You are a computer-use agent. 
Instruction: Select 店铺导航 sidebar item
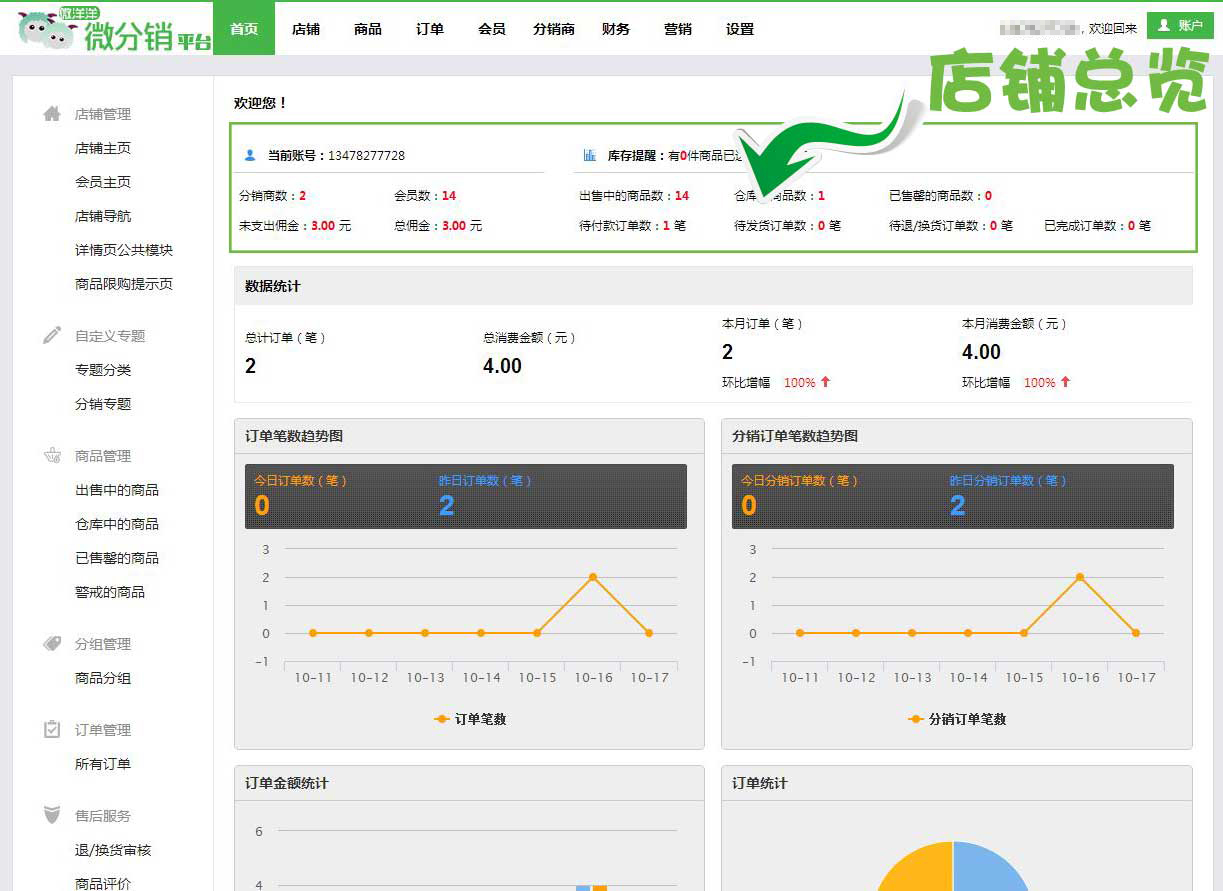pos(103,216)
